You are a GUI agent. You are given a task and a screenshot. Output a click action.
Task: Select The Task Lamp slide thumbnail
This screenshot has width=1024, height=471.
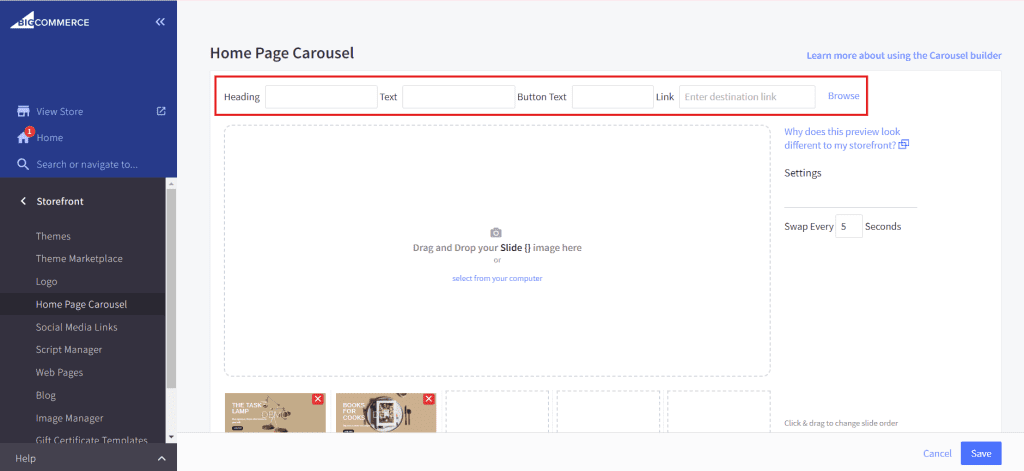point(275,412)
